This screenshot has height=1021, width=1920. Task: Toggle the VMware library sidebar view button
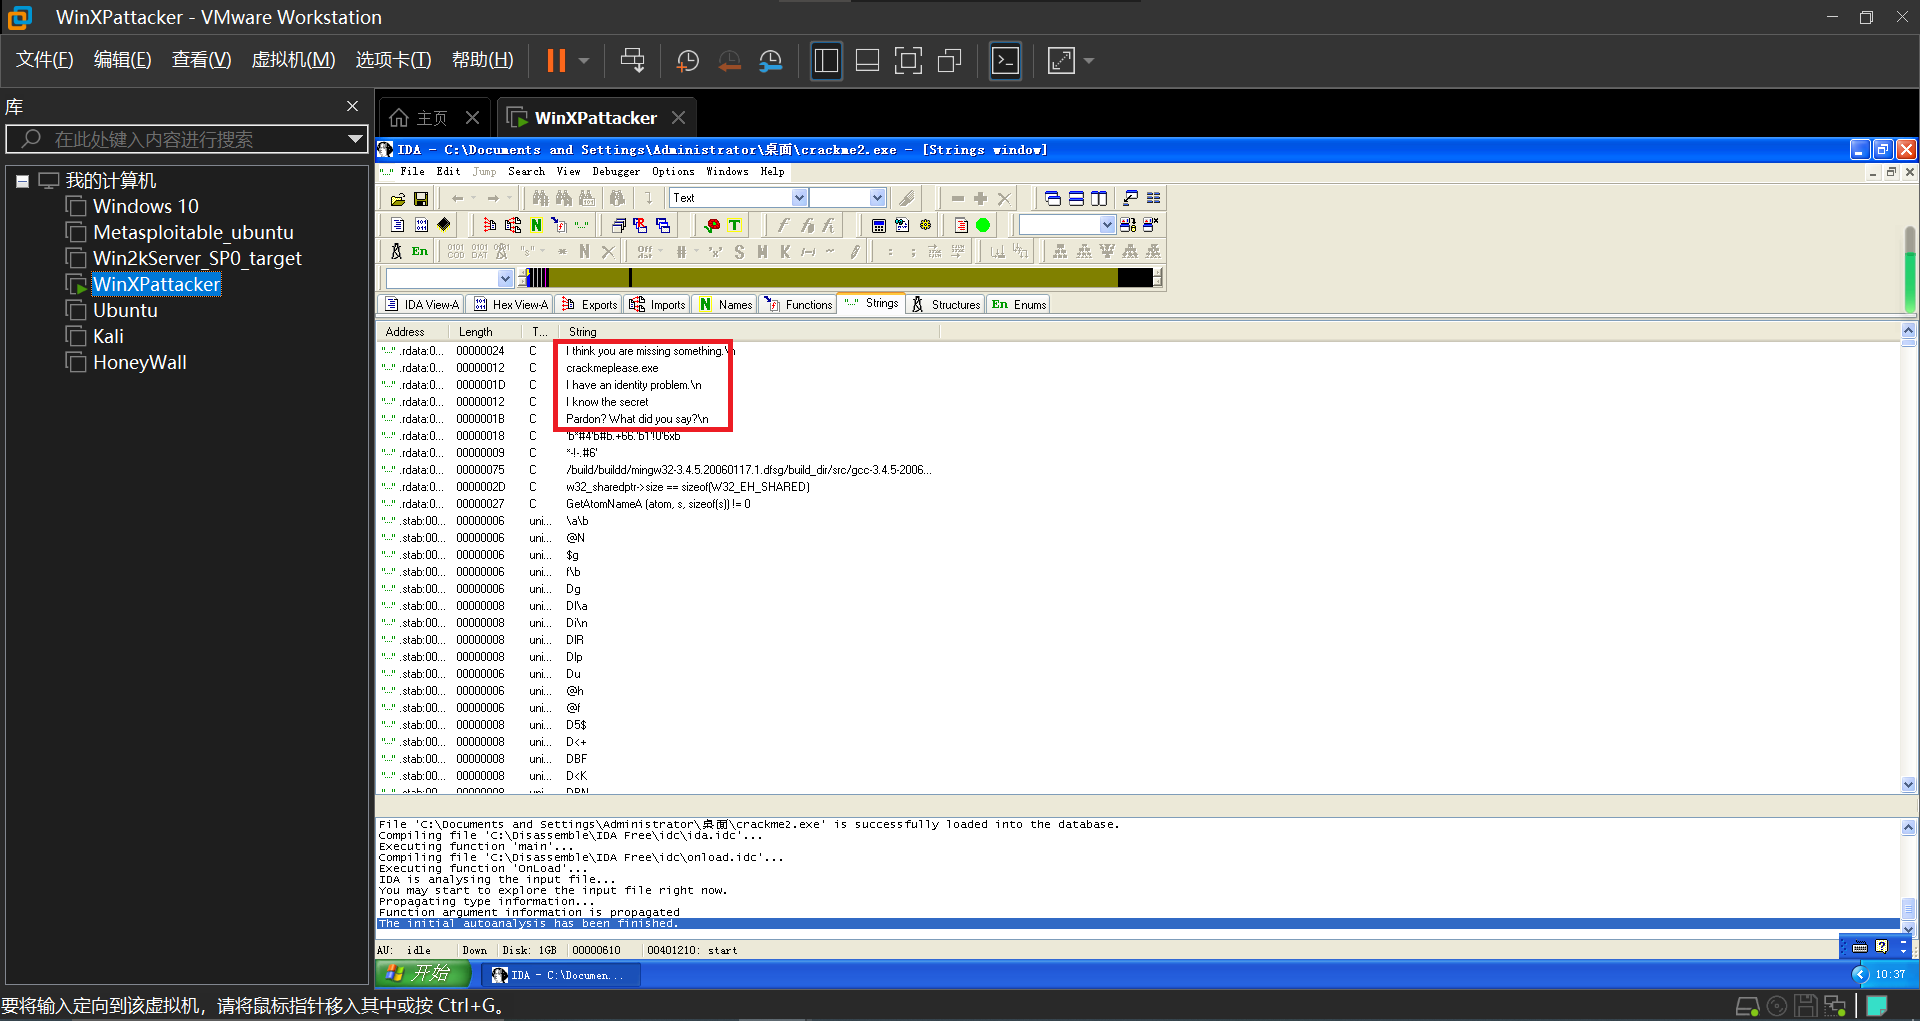[x=826, y=60]
